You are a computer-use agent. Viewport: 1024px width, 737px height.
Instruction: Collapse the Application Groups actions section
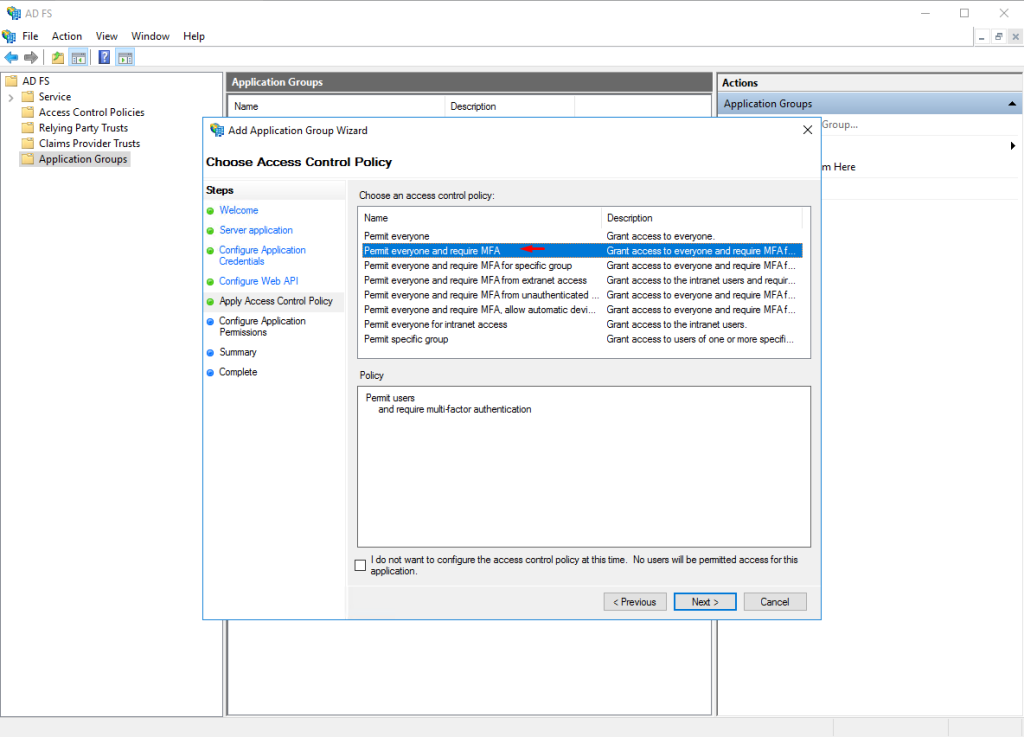(1012, 104)
